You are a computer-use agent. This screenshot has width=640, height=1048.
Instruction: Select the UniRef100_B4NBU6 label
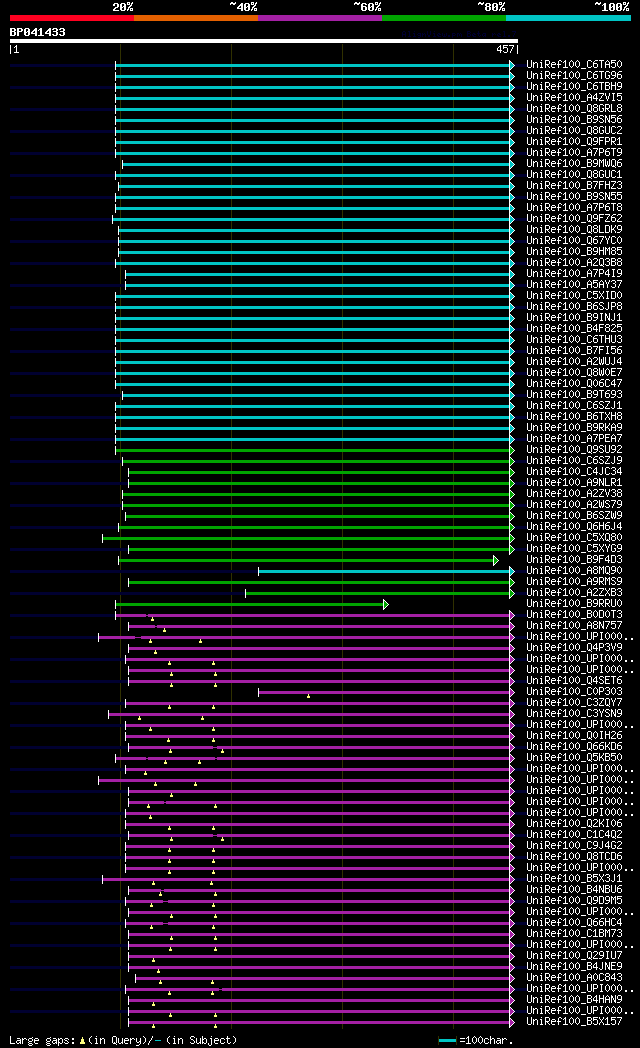click(574, 889)
